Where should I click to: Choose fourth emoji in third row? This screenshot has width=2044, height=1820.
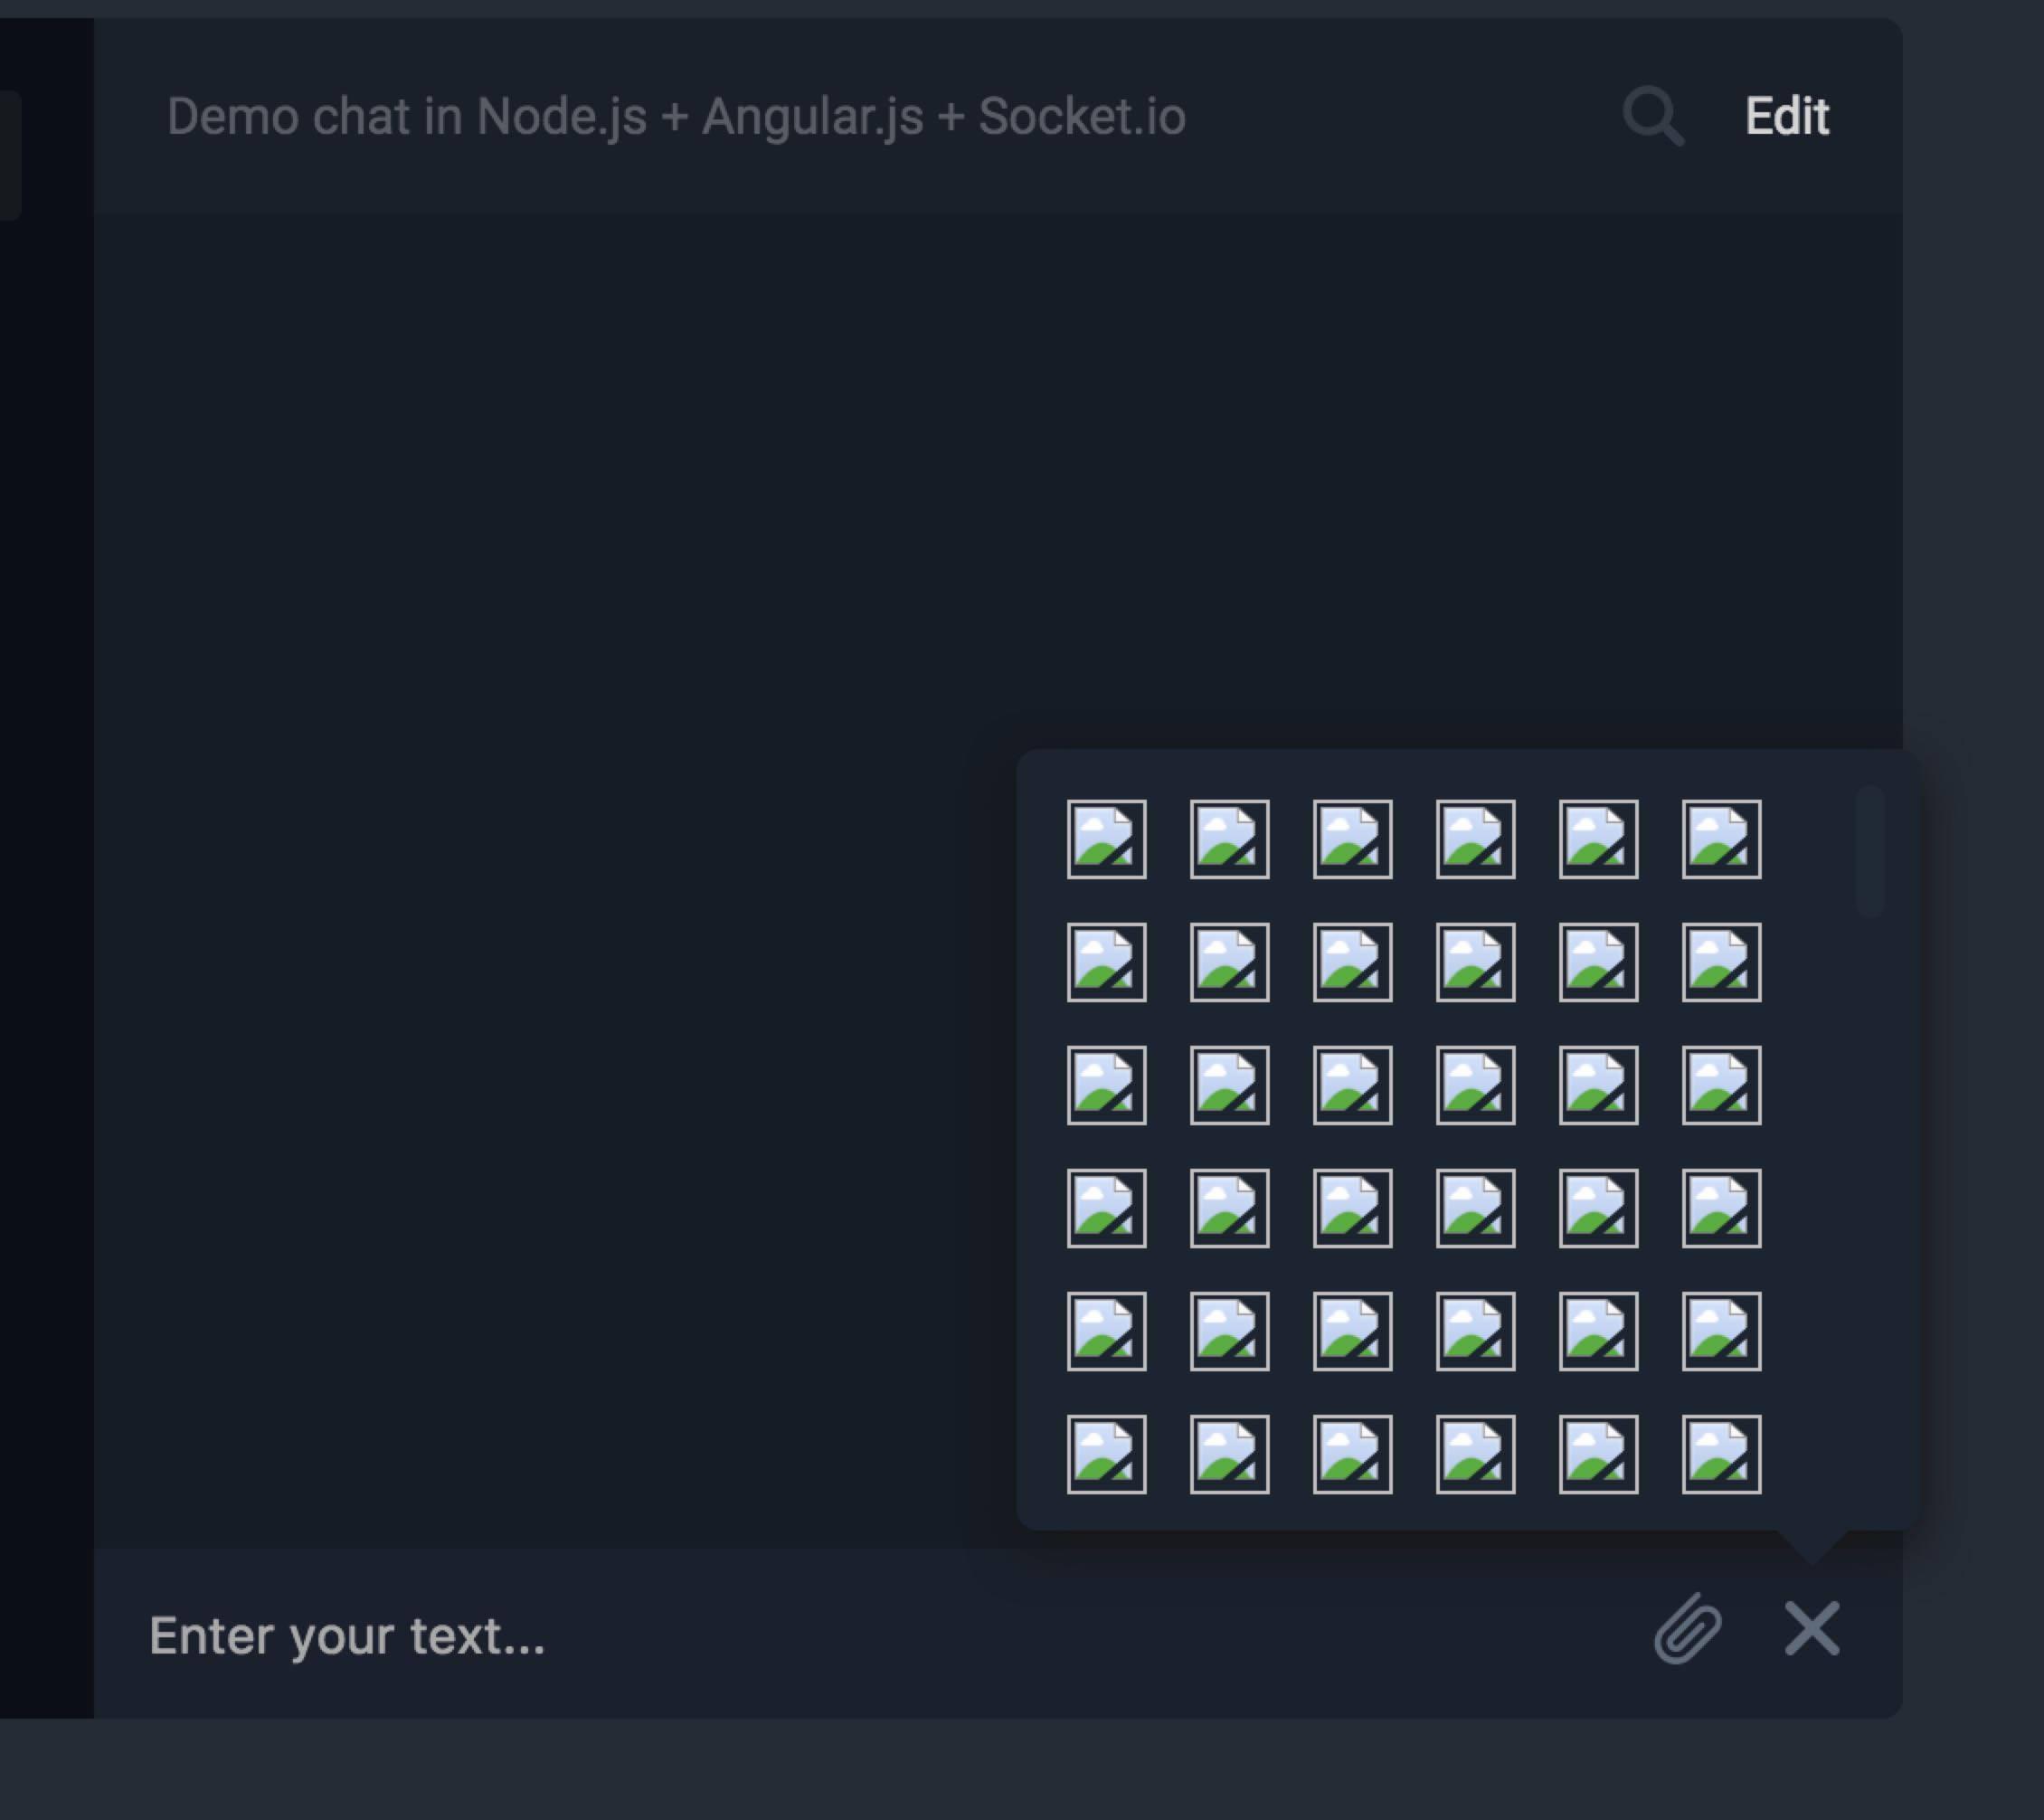coord(1476,1085)
